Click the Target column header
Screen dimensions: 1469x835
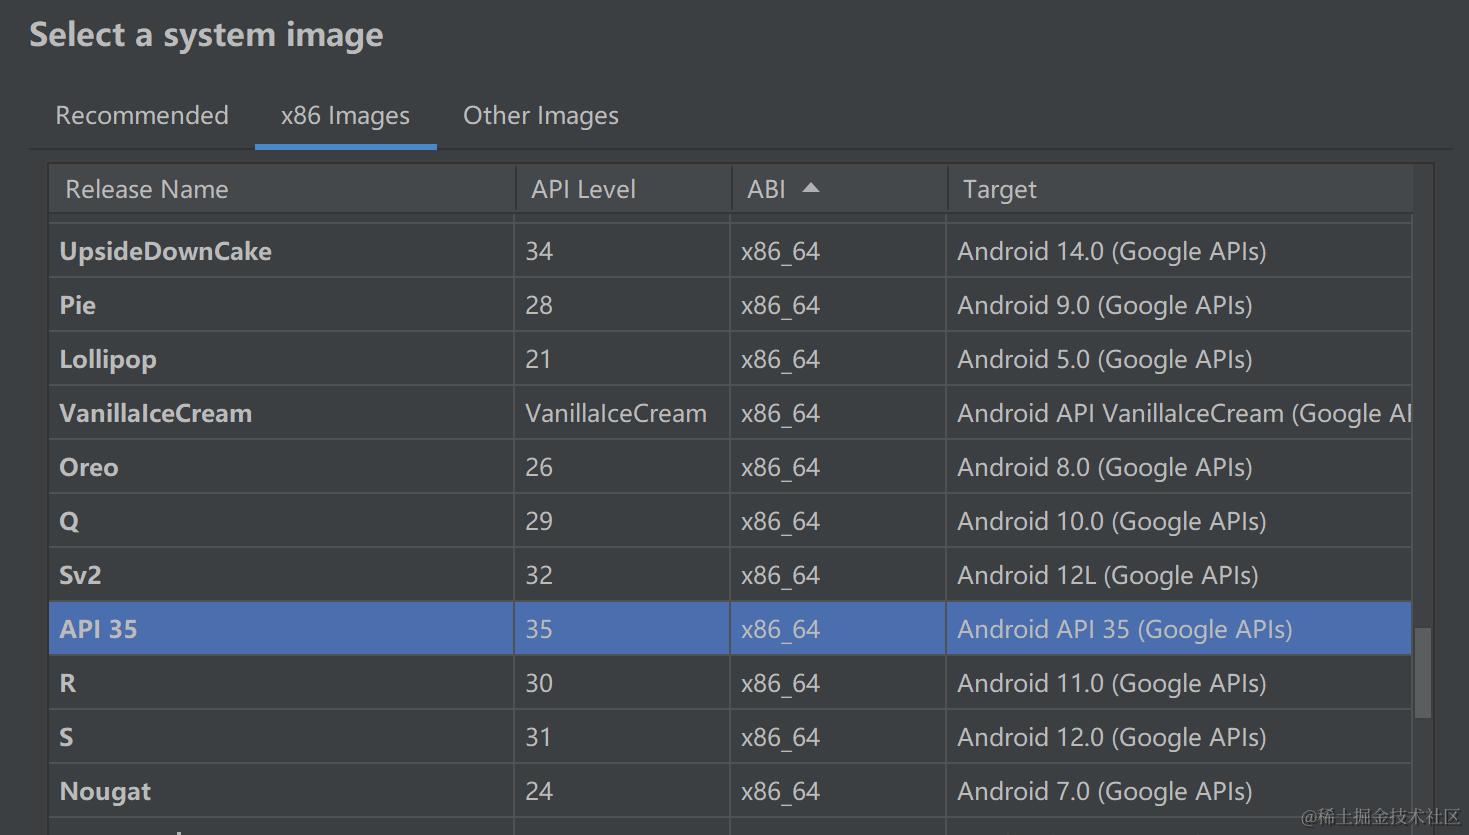tap(1180, 189)
